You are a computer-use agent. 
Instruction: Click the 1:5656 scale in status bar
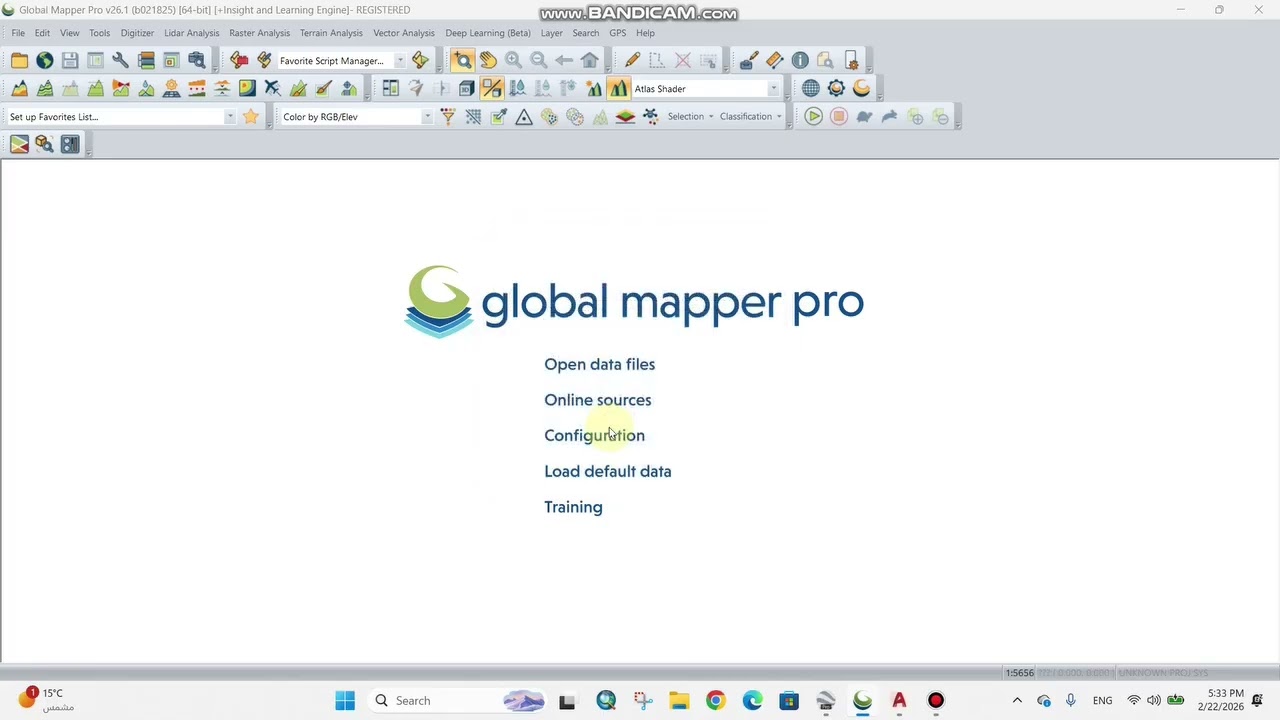[1020, 673]
